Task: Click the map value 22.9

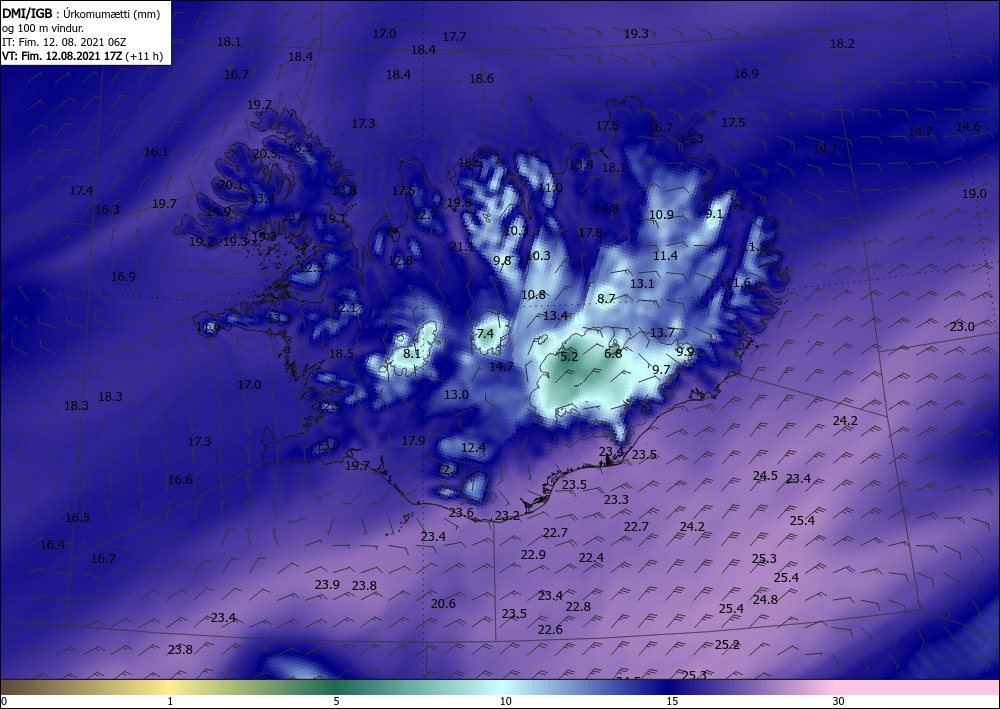Action: pos(533,555)
